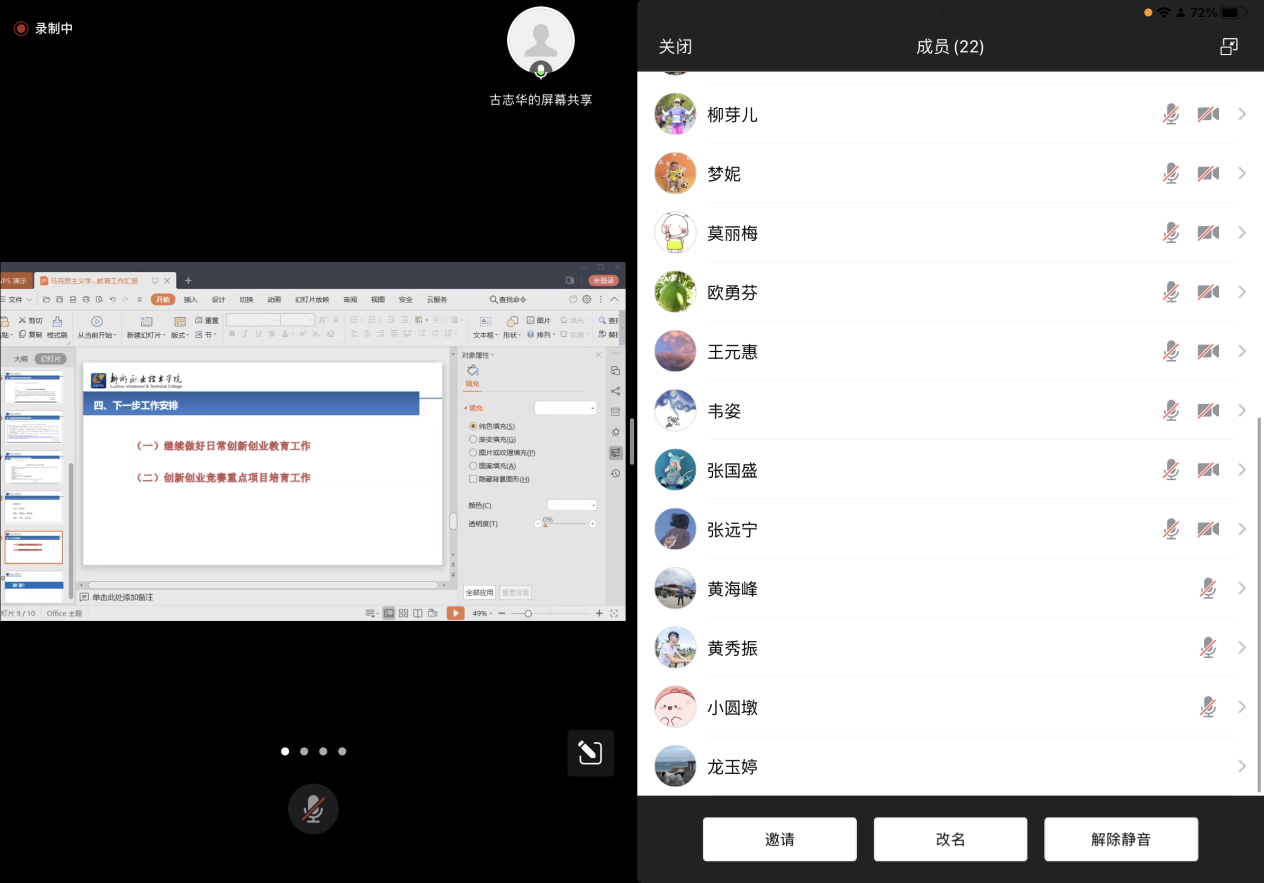Click the pop-out window icon in members header
This screenshot has height=883, width=1264.
(x=1229, y=47)
